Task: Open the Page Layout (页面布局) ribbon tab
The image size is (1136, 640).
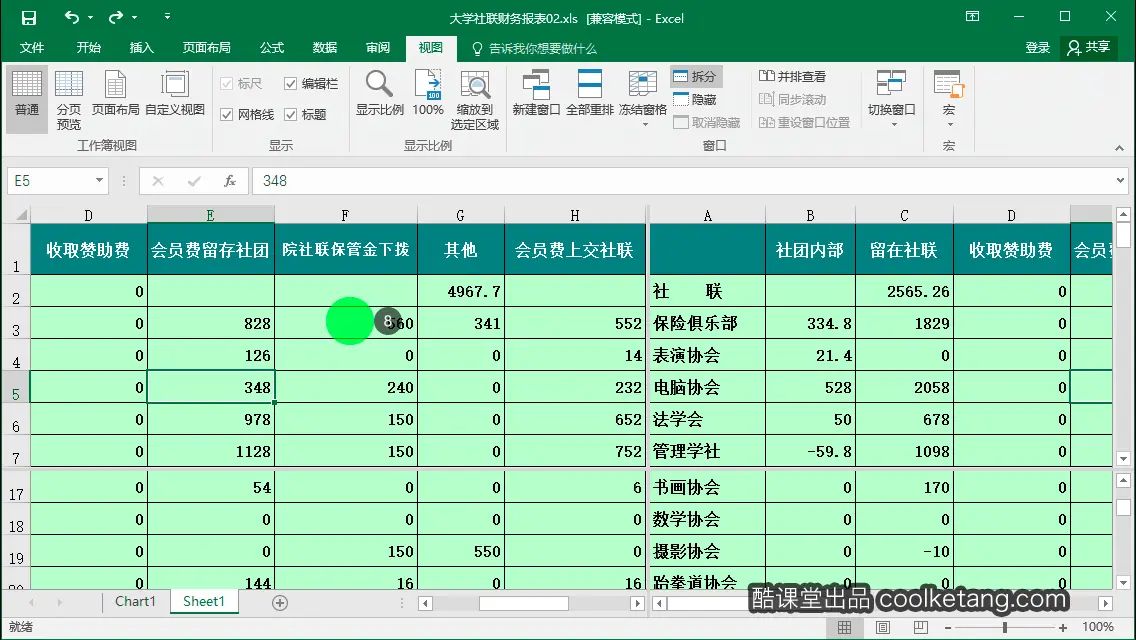Action: 206,48
